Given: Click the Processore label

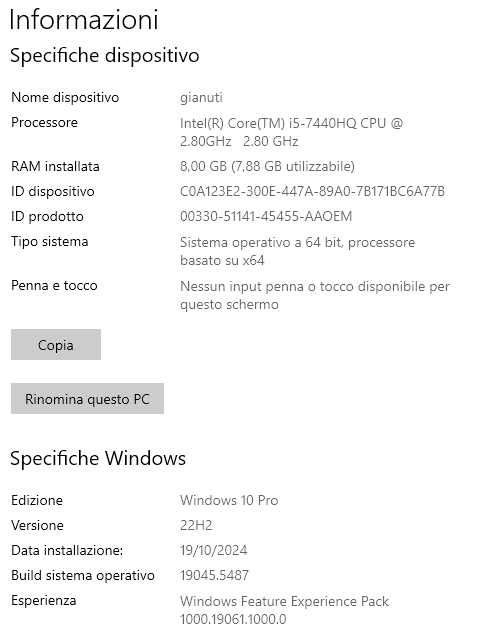Looking at the screenshot, I should (x=44, y=122).
